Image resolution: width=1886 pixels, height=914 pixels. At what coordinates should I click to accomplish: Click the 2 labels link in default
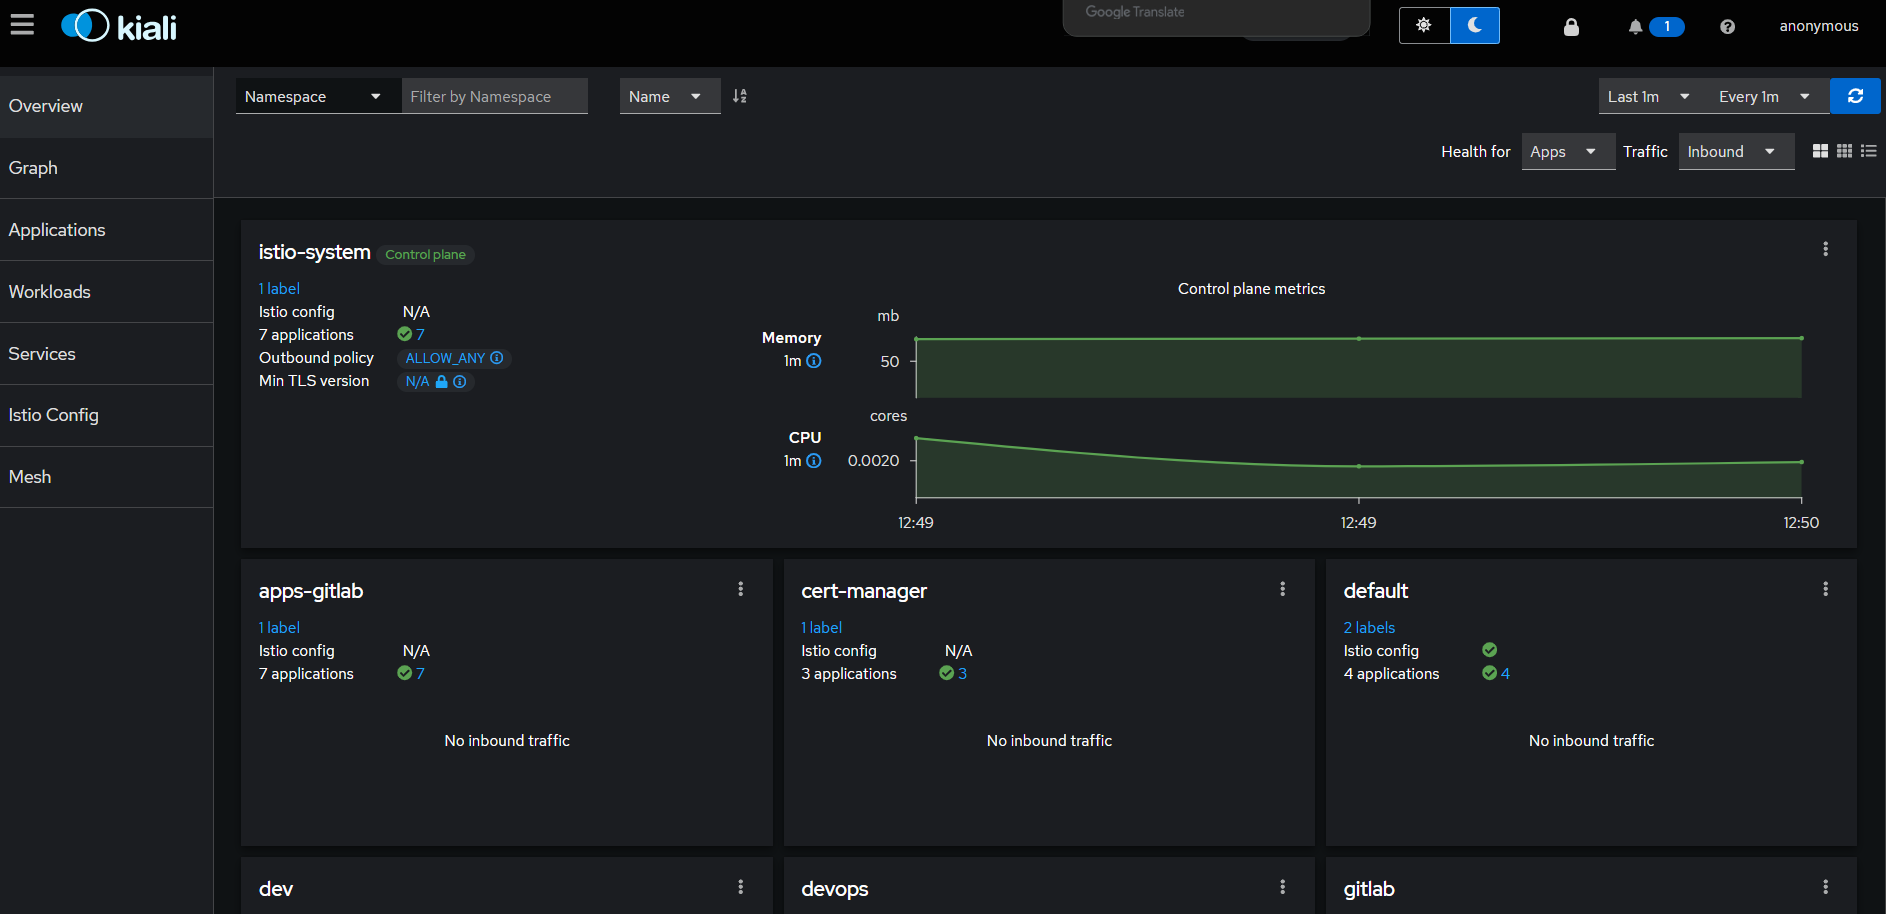1369,628
